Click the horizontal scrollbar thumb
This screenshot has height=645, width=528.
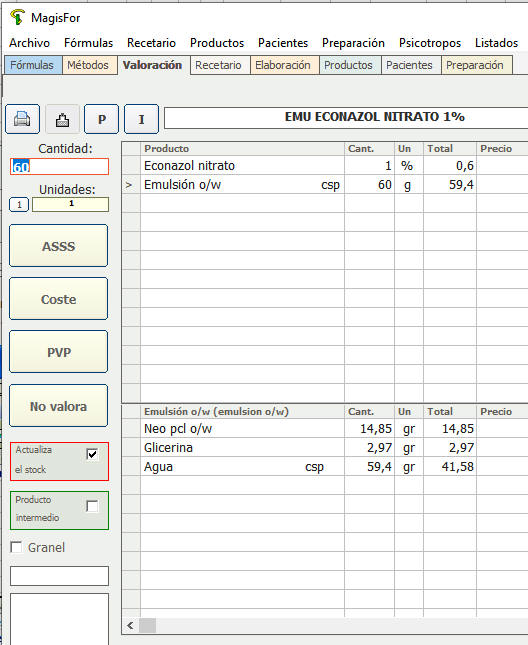point(147,626)
